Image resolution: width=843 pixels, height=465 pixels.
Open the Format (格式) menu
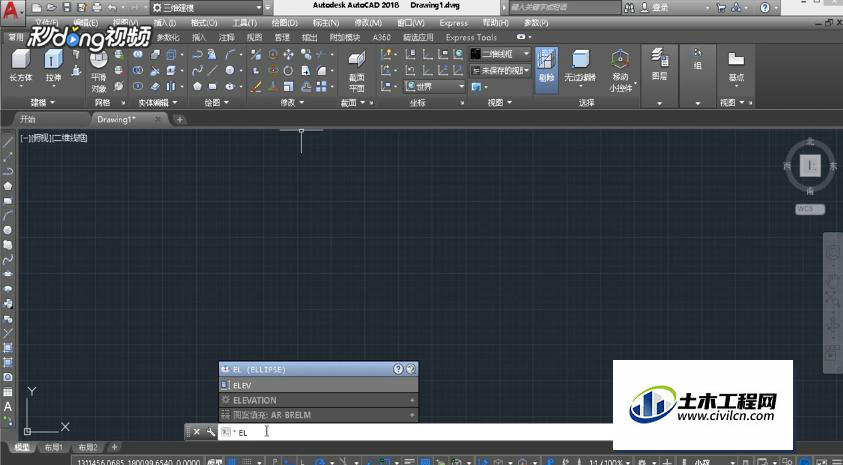coord(204,23)
